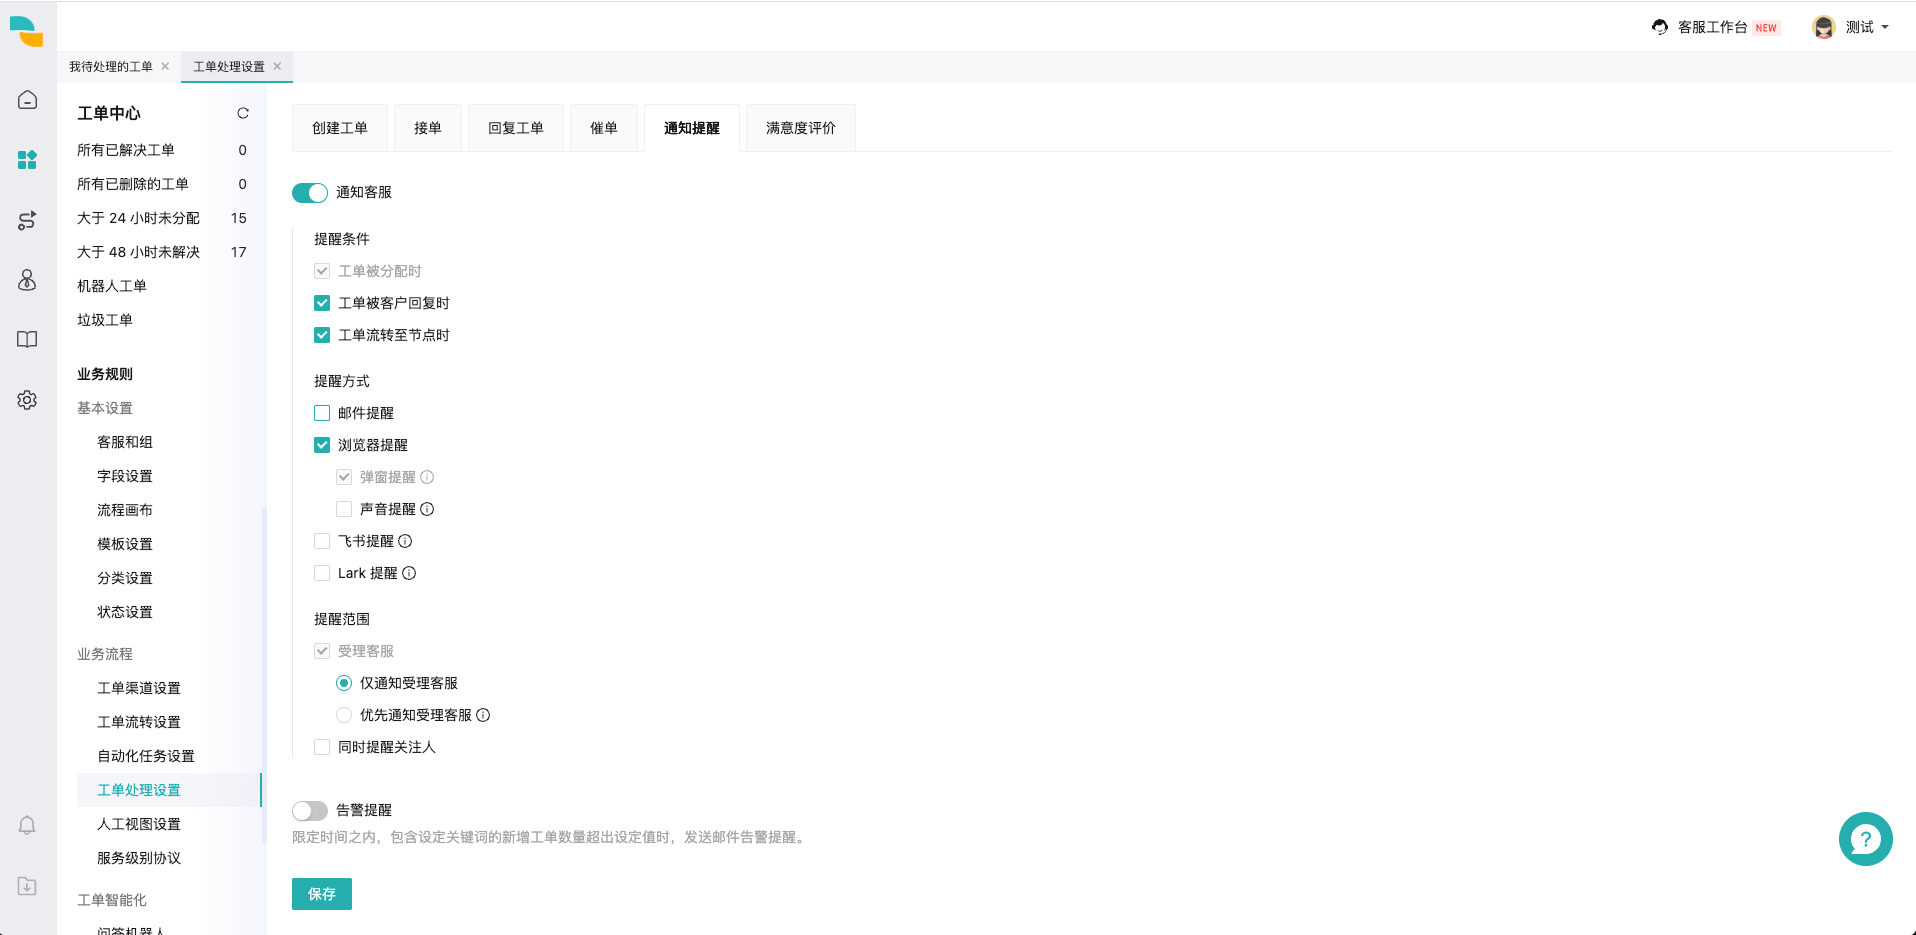Switch to the 接单 tab
The height and width of the screenshot is (935, 1916).
pos(428,128)
